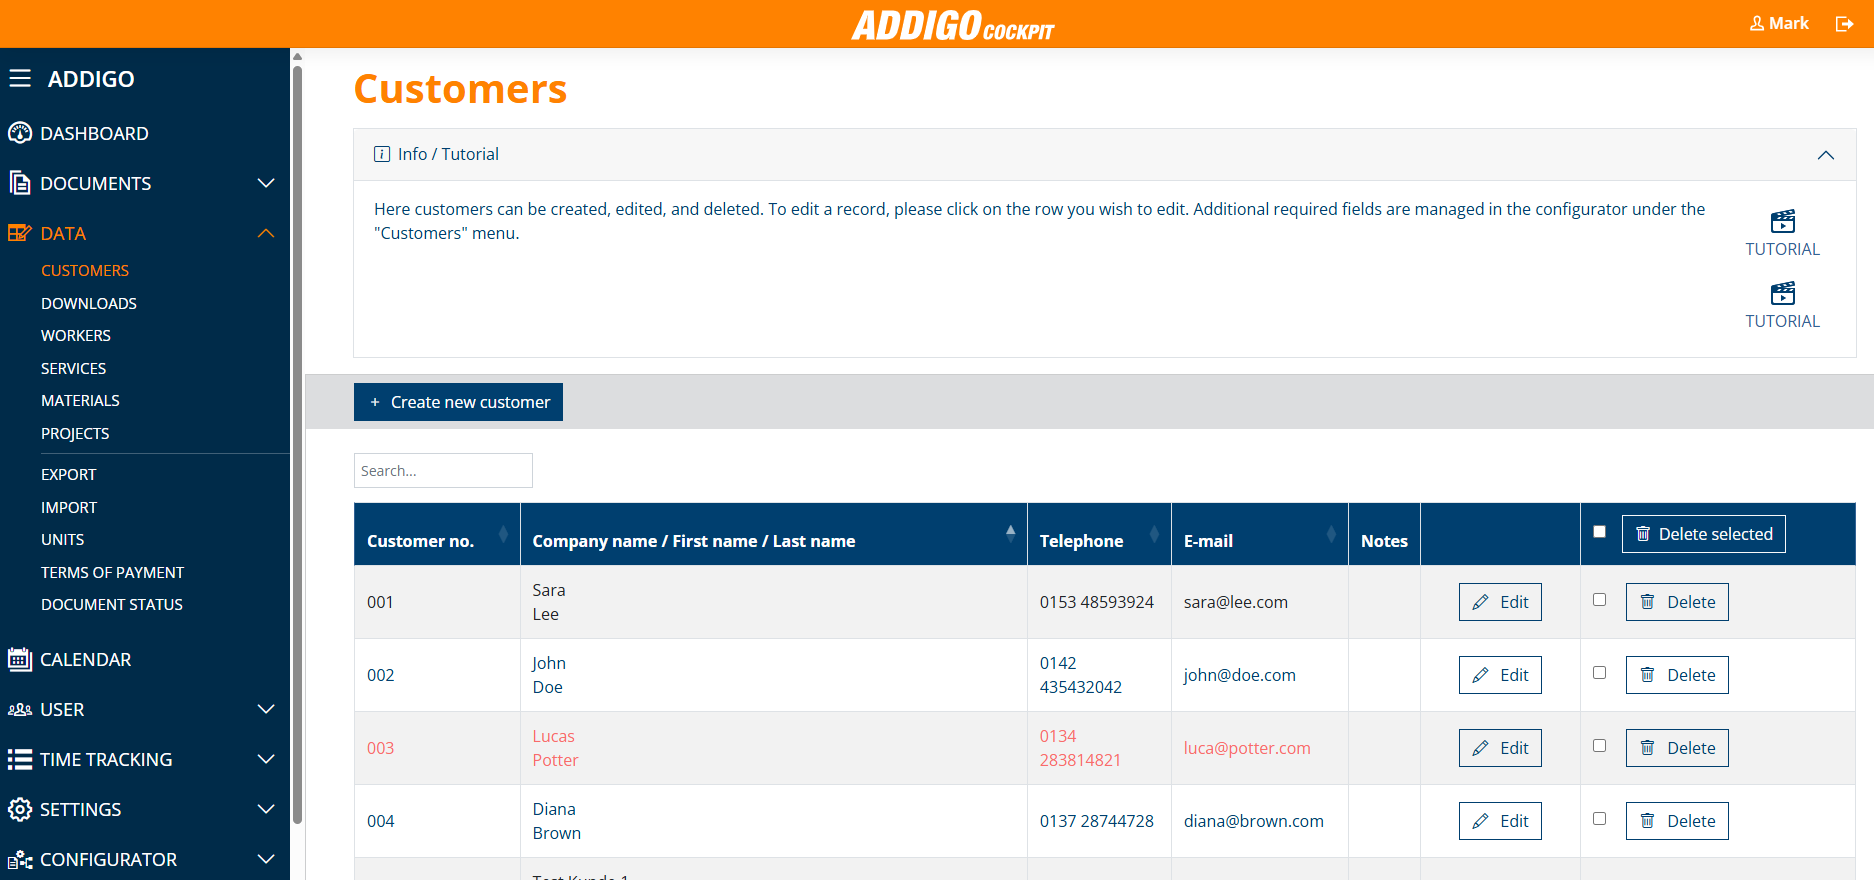Expand the User menu chevron

266,709
